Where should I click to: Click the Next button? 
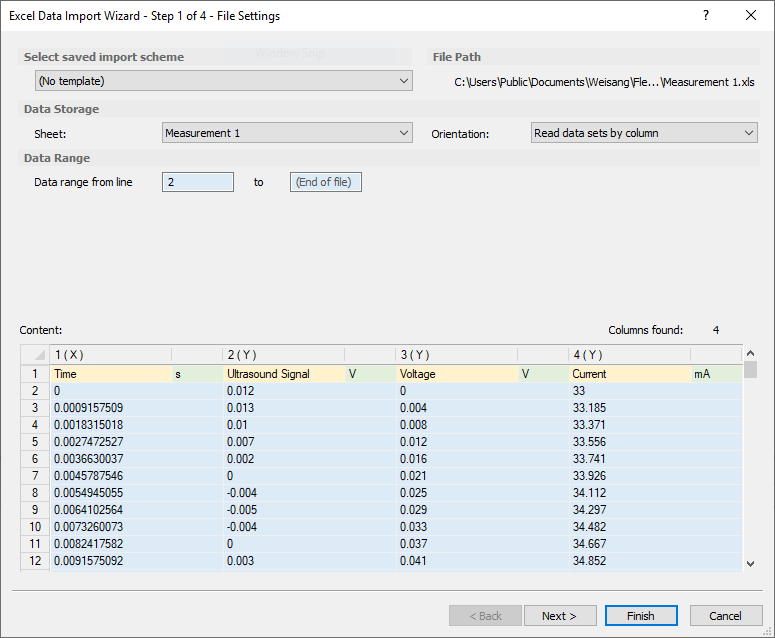pyautogui.click(x=560, y=616)
